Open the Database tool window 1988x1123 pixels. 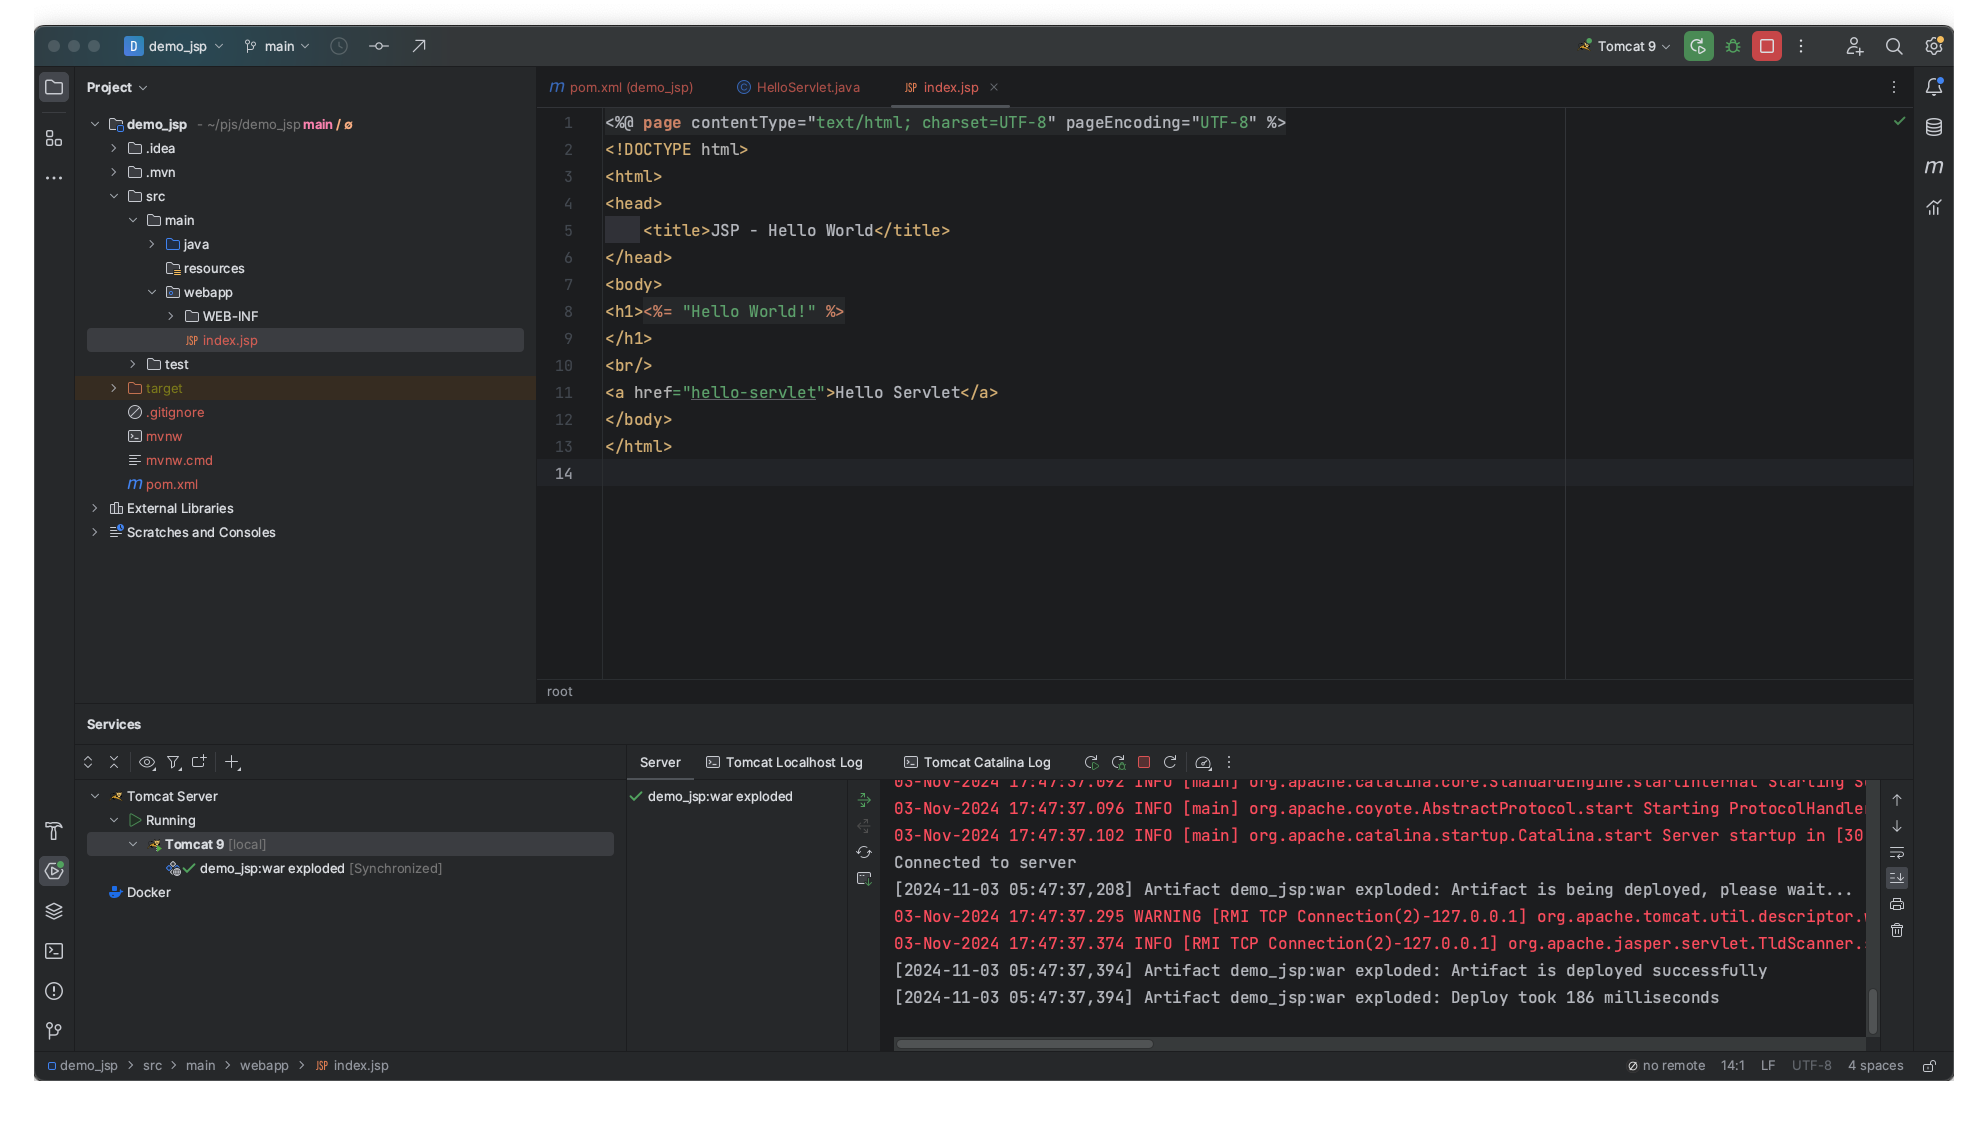(x=1934, y=127)
